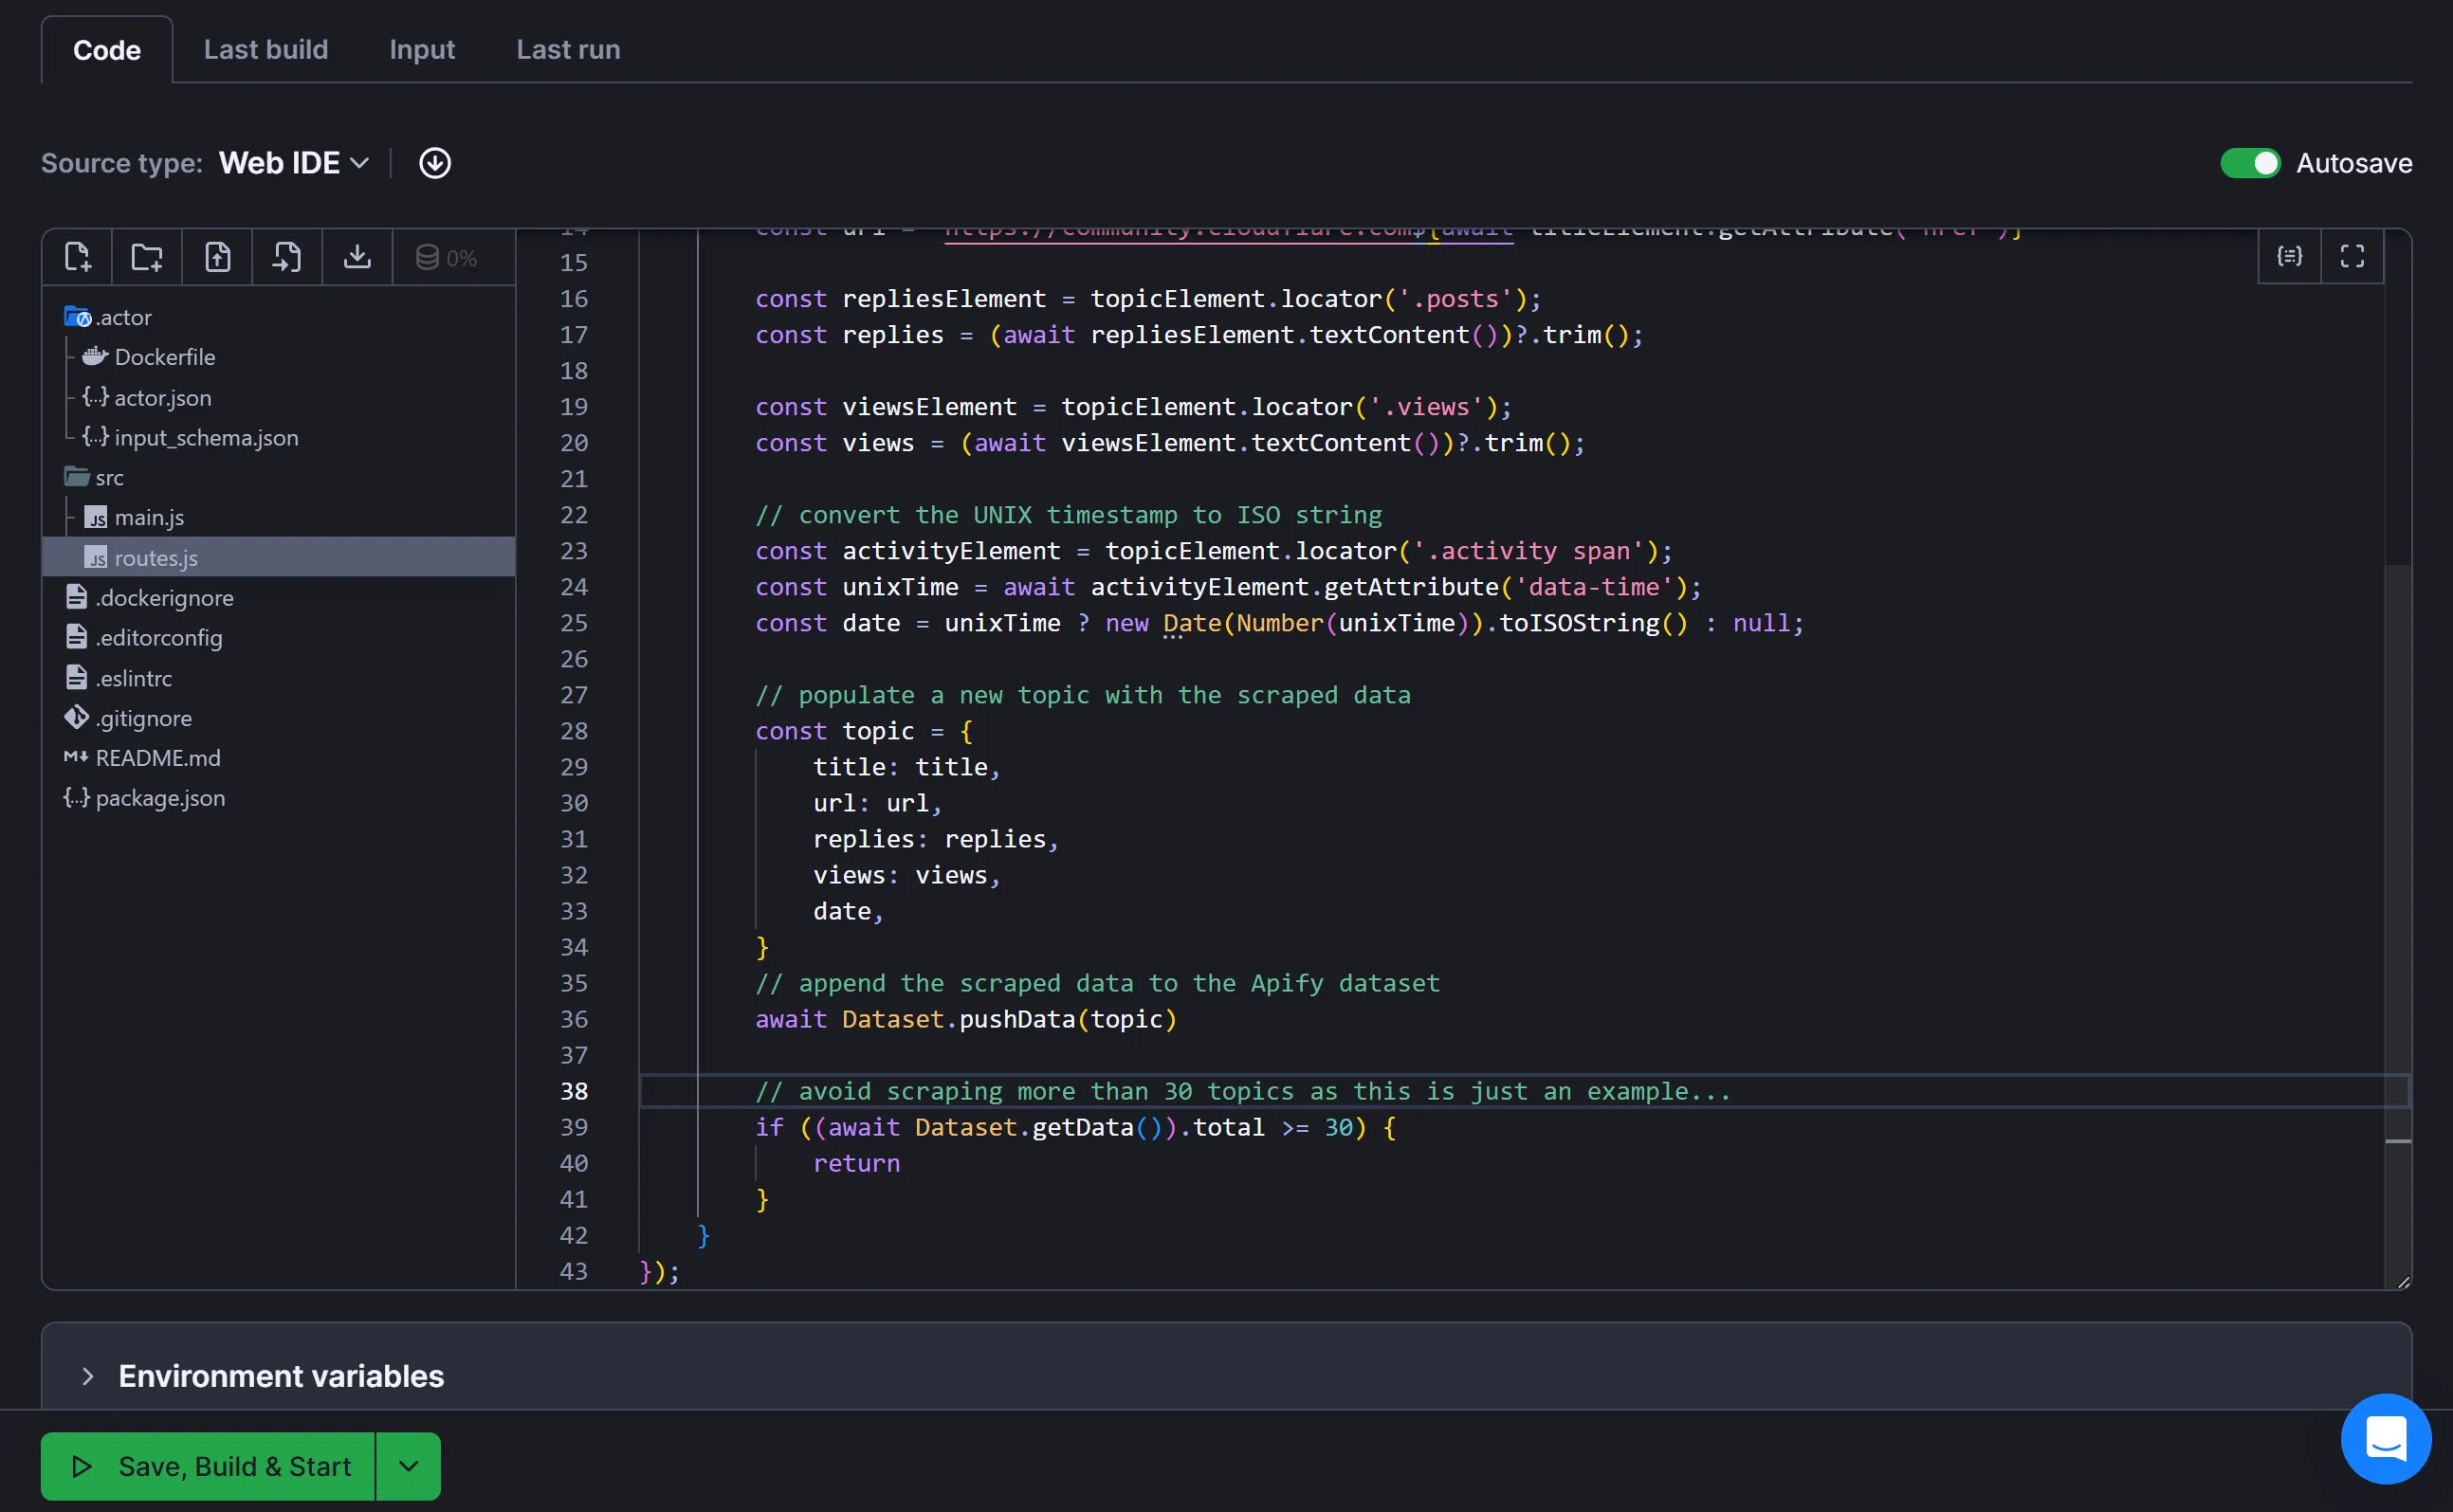
Task: Open the .eslintrc file
Action: [118, 677]
